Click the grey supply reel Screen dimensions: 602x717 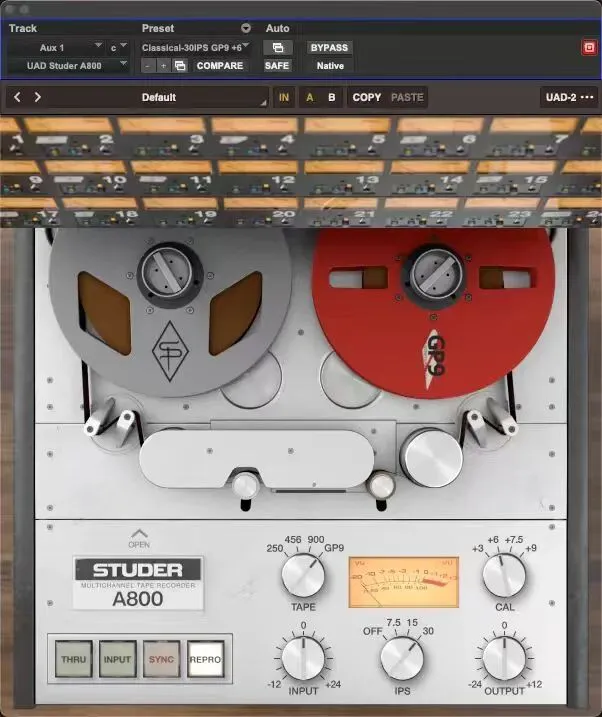coord(170,311)
